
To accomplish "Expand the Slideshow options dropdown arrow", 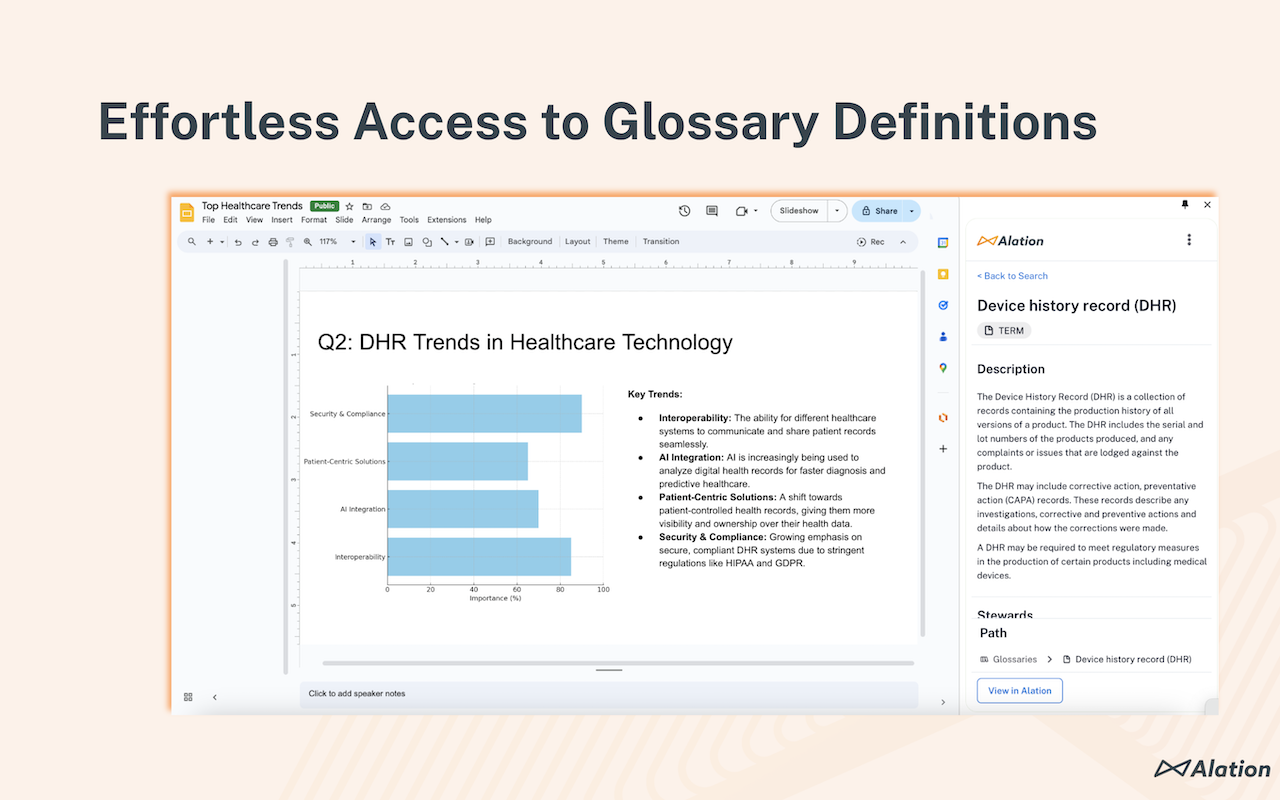I will pyautogui.click(x=837, y=211).
